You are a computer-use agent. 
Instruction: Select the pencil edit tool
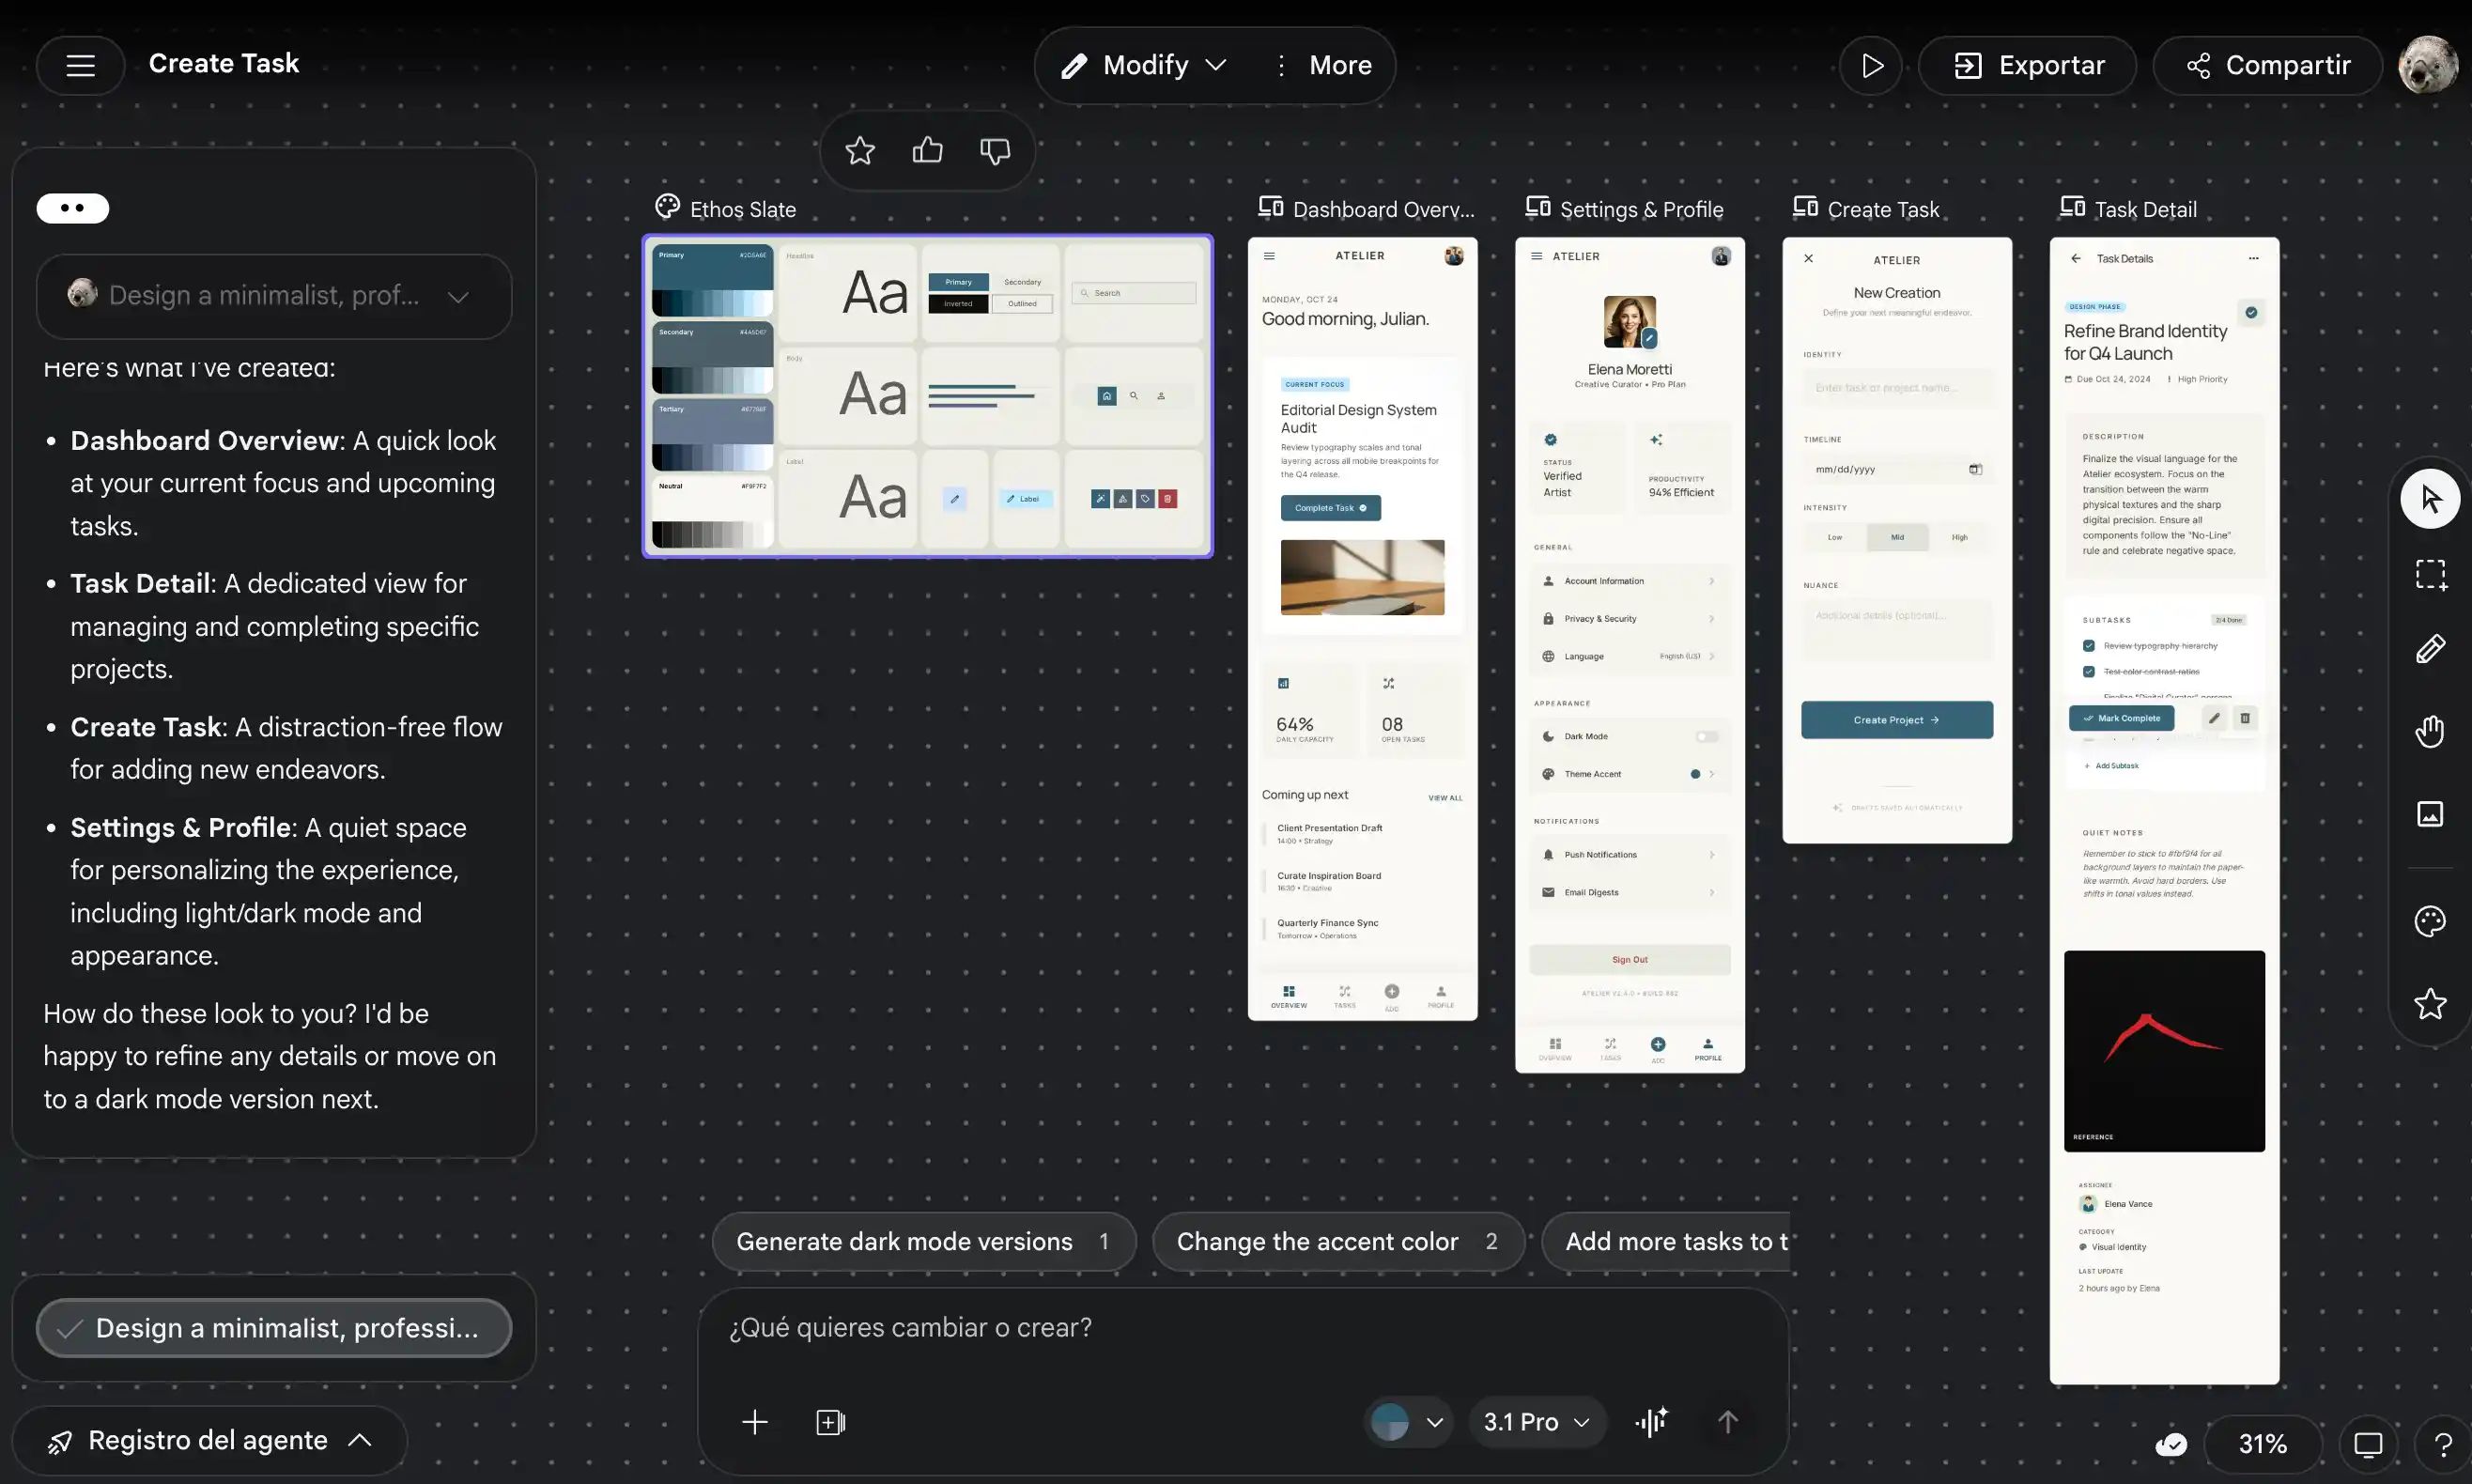coord(2430,649)
